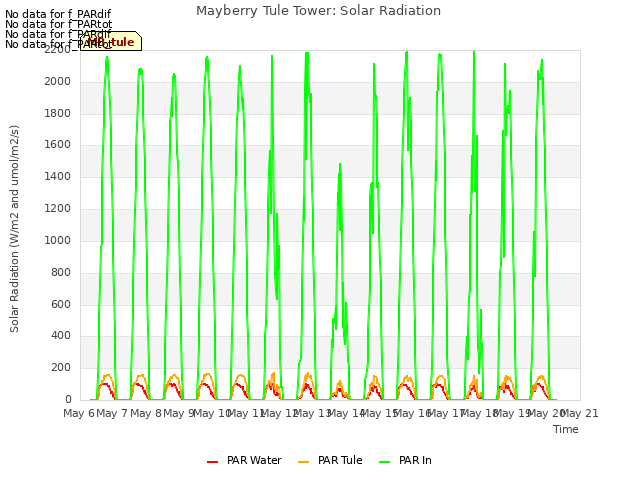Click the 800 y-axis tick label
Screen dimensions: 640x480
point(61,273)
